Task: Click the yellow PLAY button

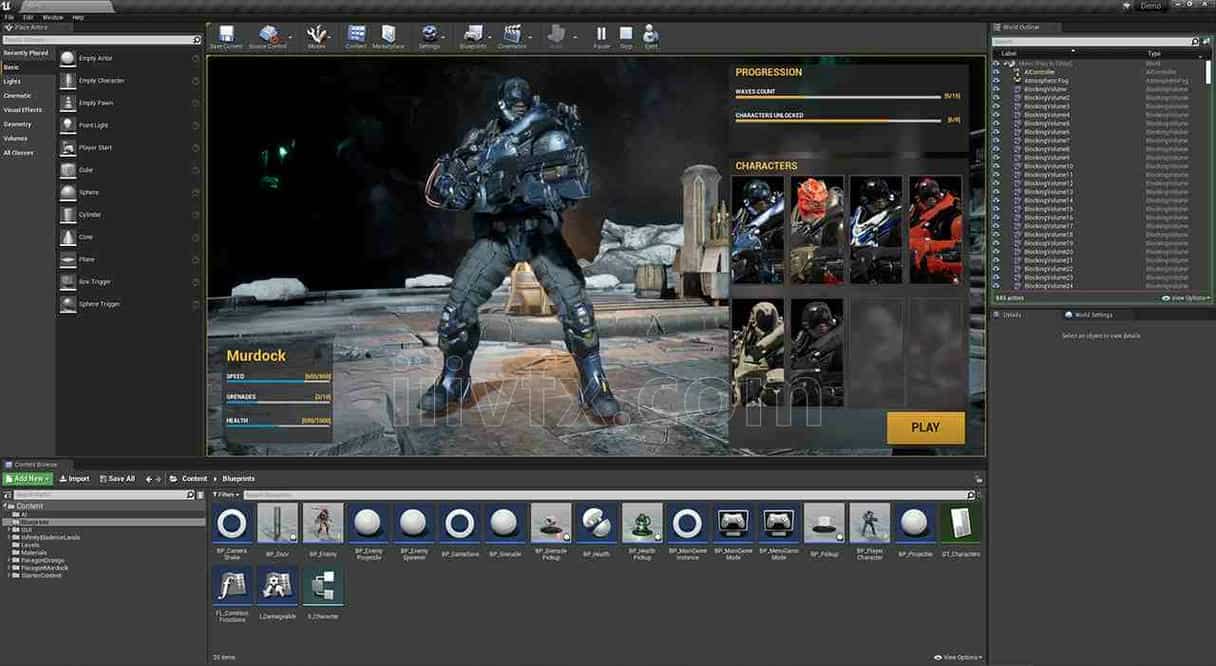Action: tap(926, 427)
